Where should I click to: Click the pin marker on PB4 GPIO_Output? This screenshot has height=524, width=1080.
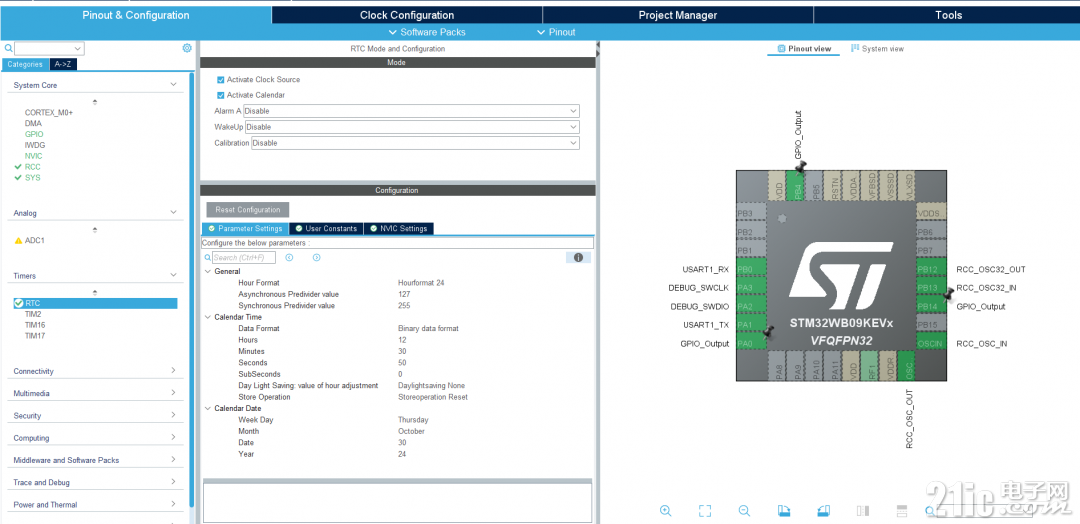click(x=800, y=167)
